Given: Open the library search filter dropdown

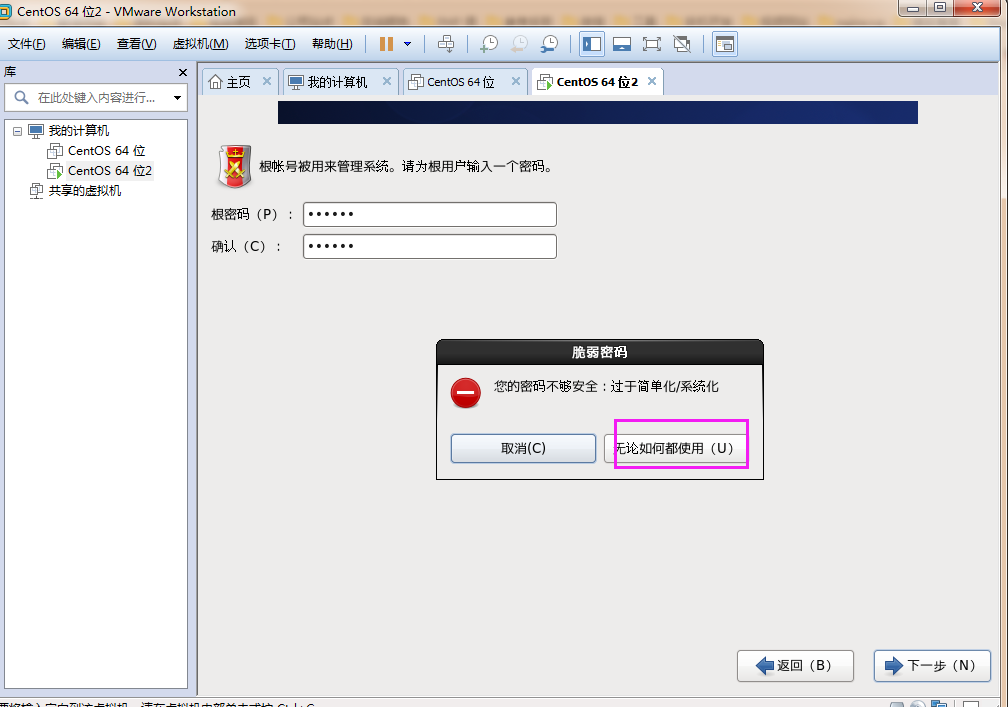Looking at the screenshot, I should click(x=177, y=98).
